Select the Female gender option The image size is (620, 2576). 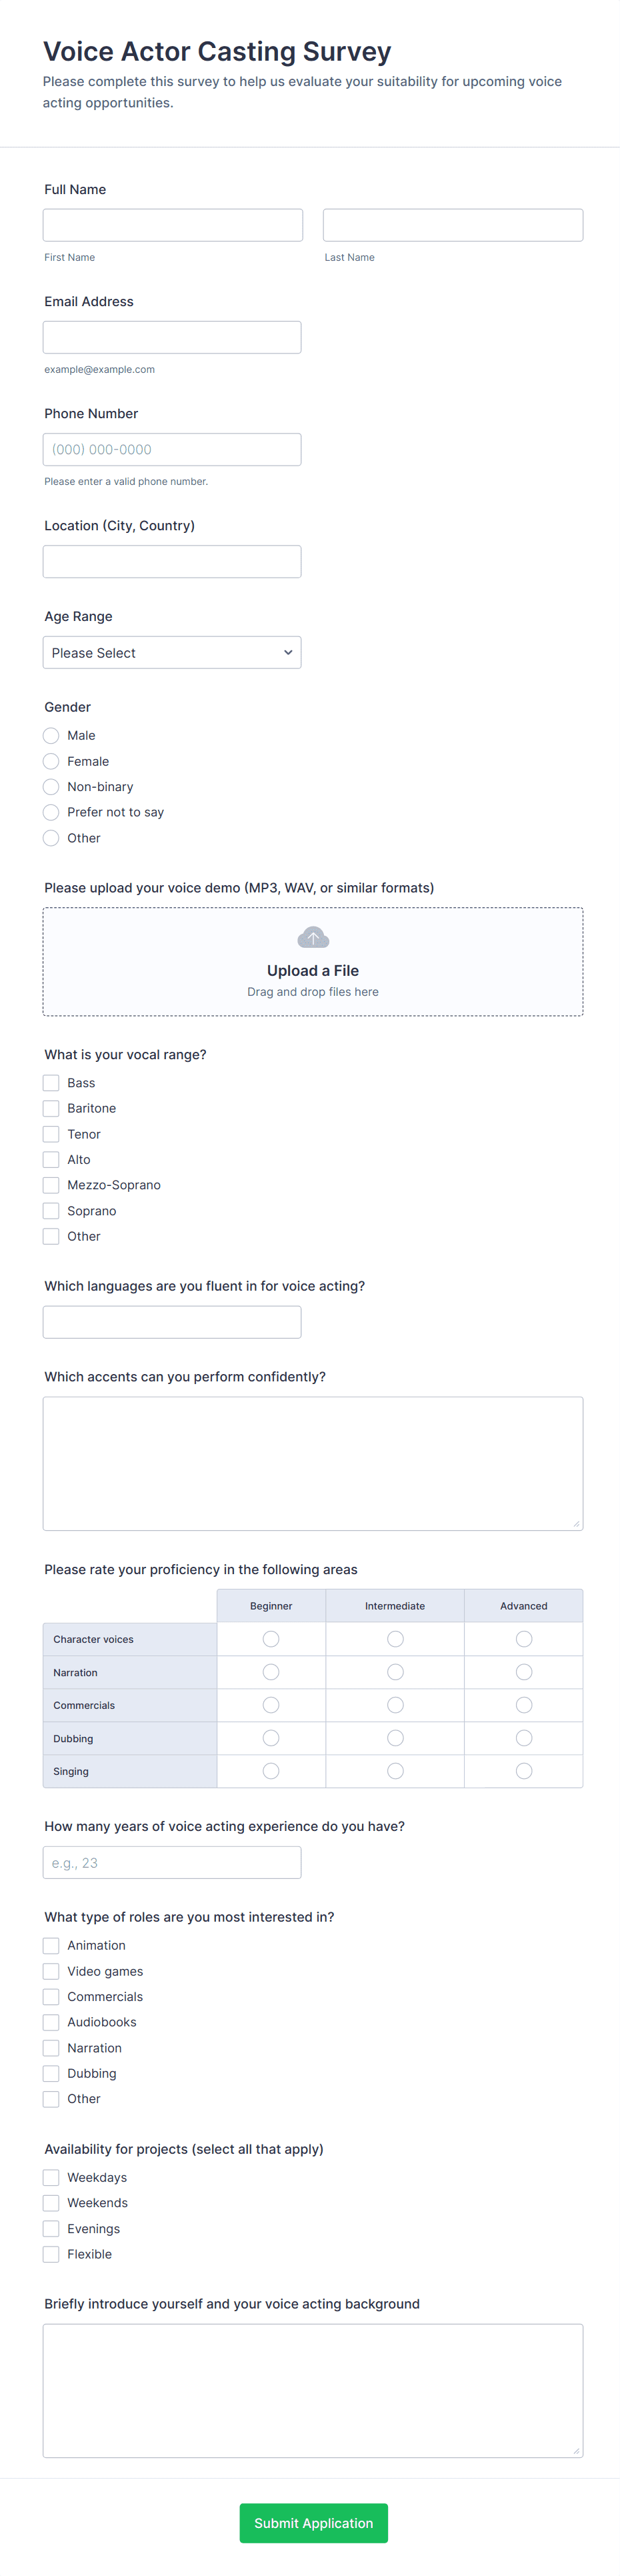[51, 761]
